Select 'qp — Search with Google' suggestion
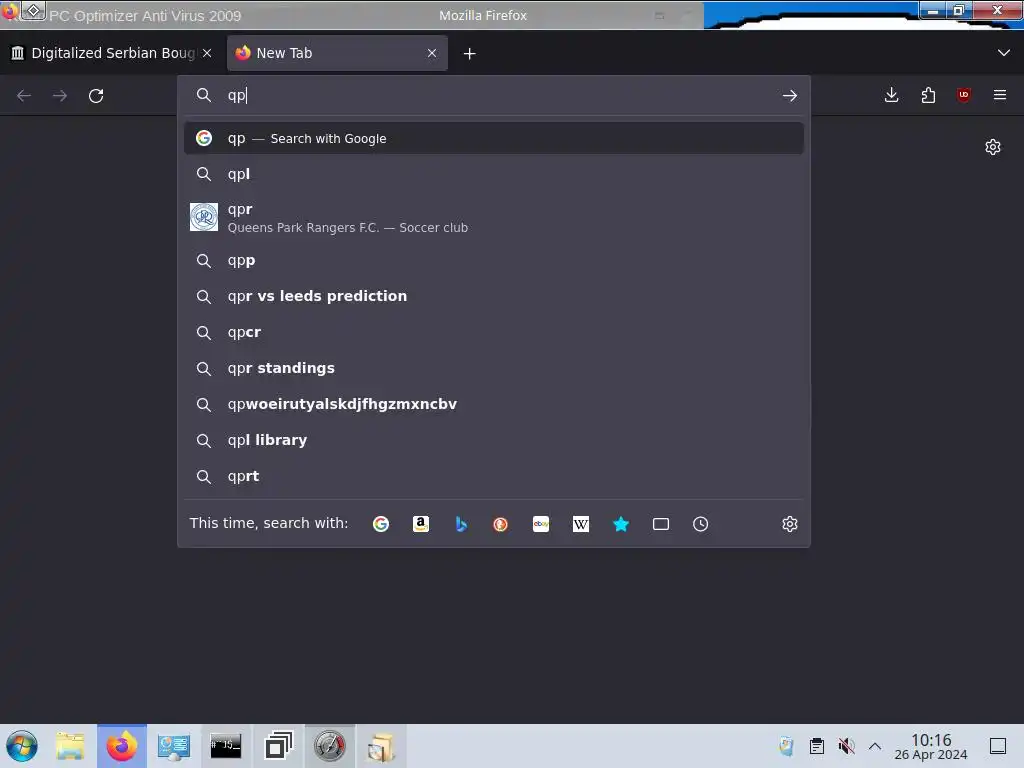This screenshot has width=1024, height=768. pos(494,138)
